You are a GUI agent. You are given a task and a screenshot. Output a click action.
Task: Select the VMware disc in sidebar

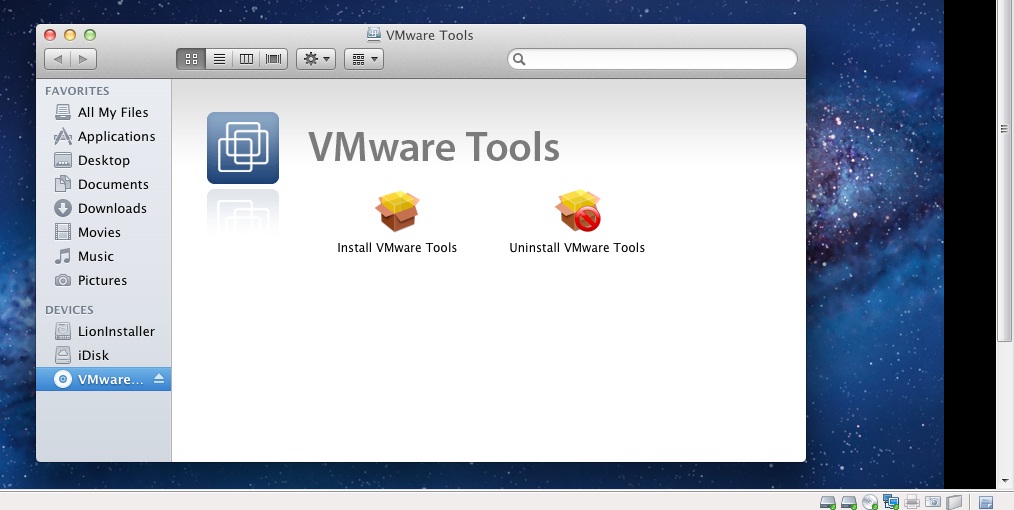103,379
